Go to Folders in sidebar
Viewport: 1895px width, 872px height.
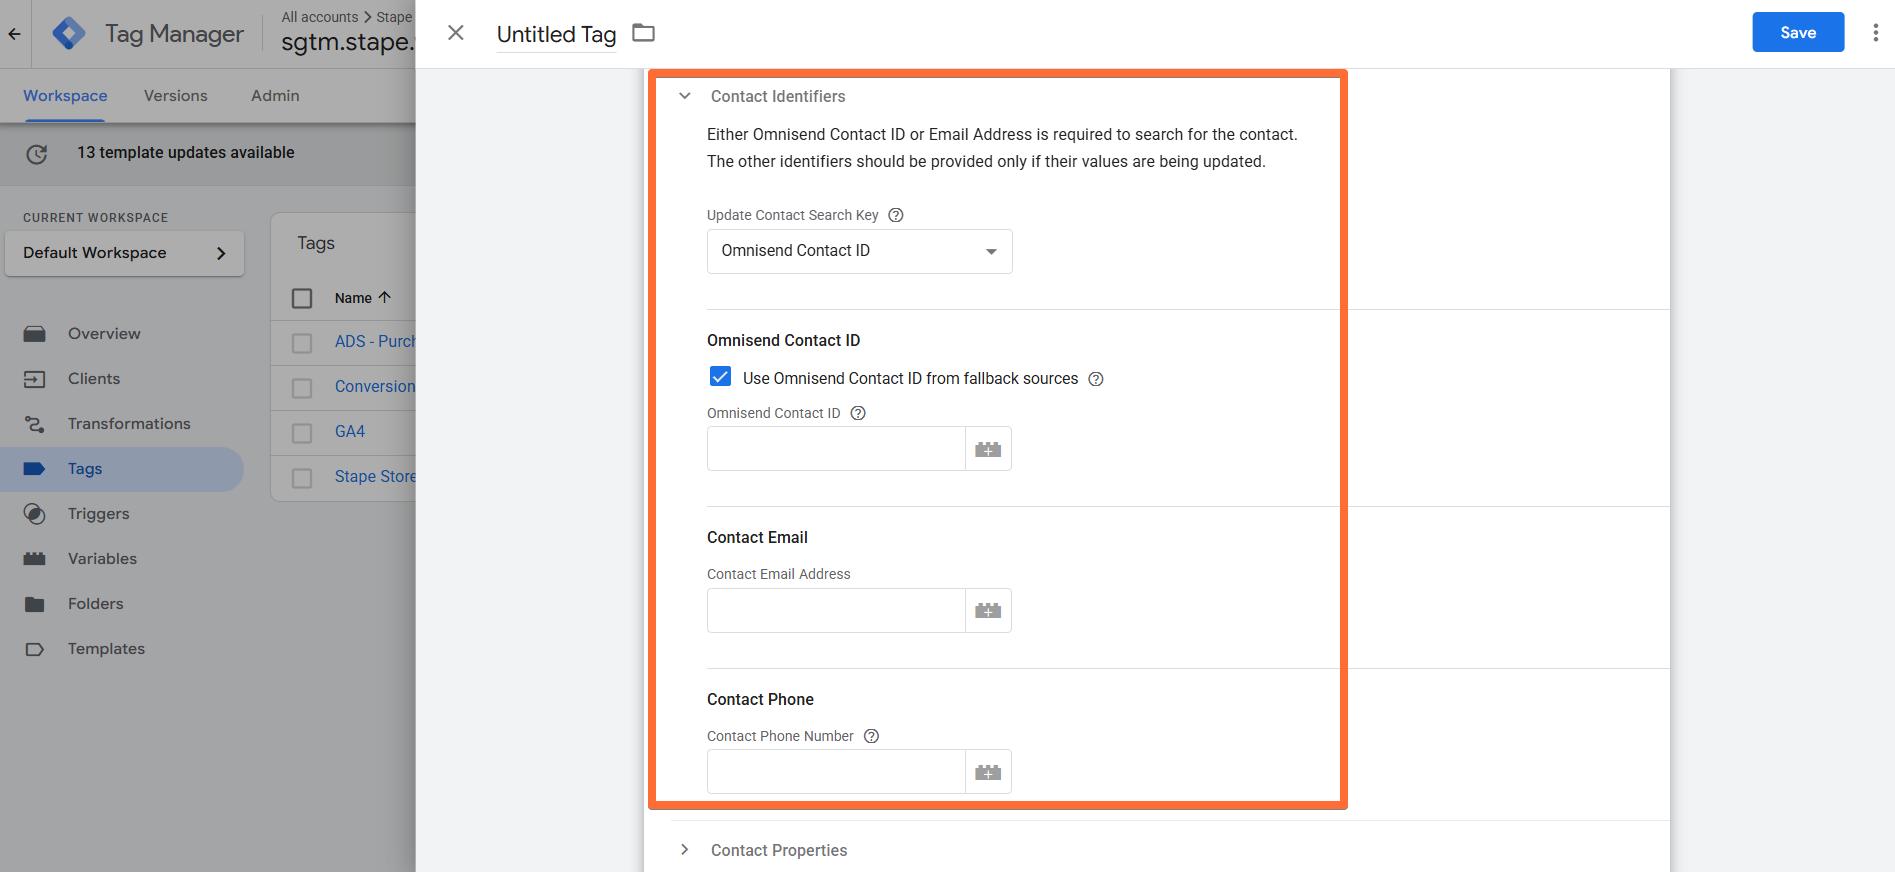96,604
